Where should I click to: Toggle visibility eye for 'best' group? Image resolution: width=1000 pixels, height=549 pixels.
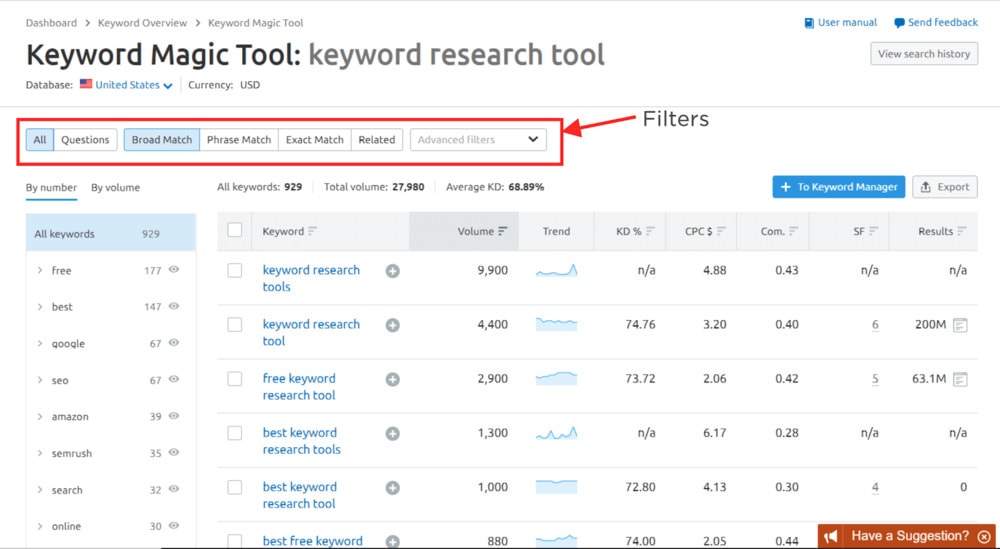click(x=173, y=306)
